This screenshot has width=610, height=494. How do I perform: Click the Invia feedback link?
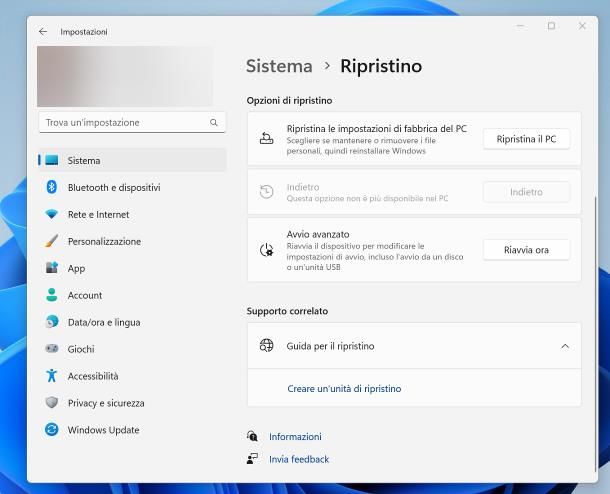(x=299, y=459)
